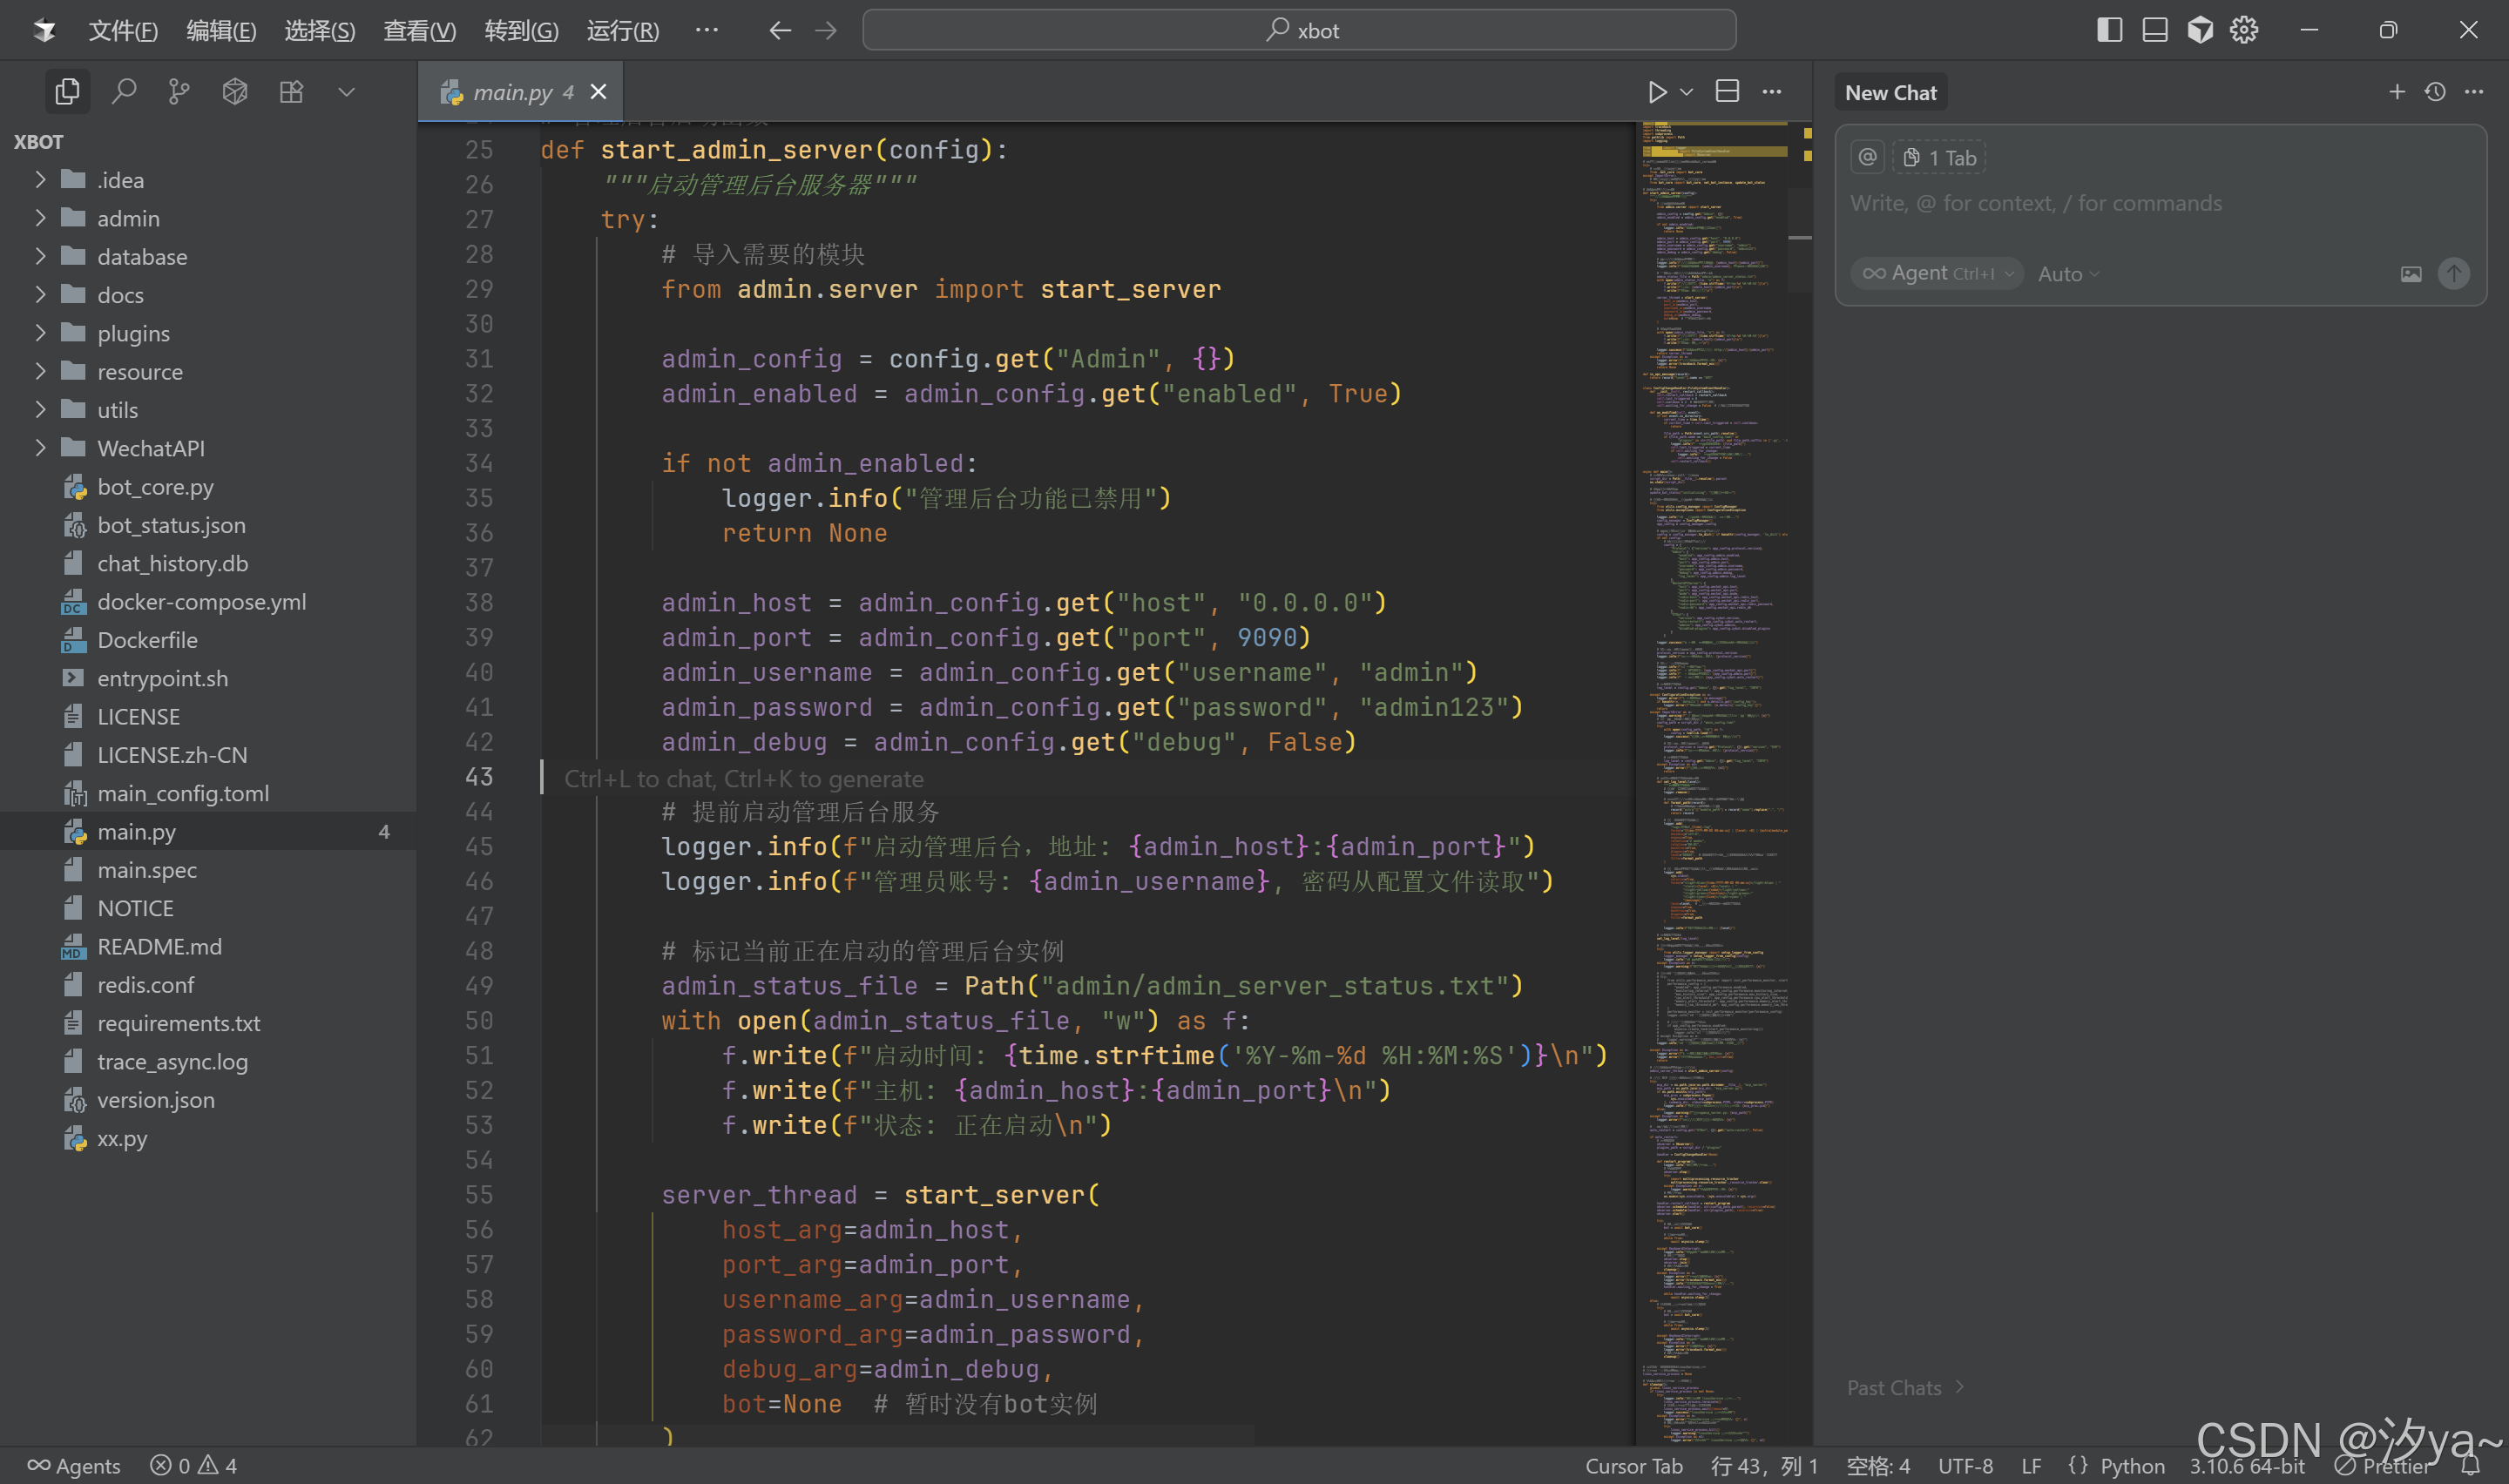The image size is (2509, 1484).
Task: Open Agents in status bar
Action: (x=74, y=1466)
